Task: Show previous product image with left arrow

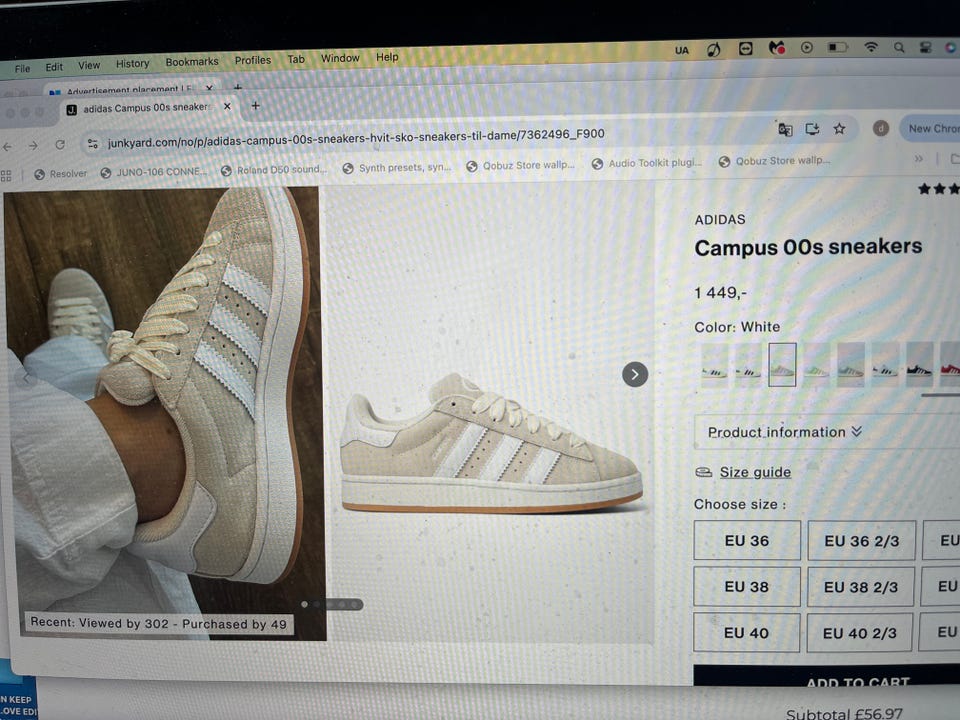Action: (x=26, y=380)
